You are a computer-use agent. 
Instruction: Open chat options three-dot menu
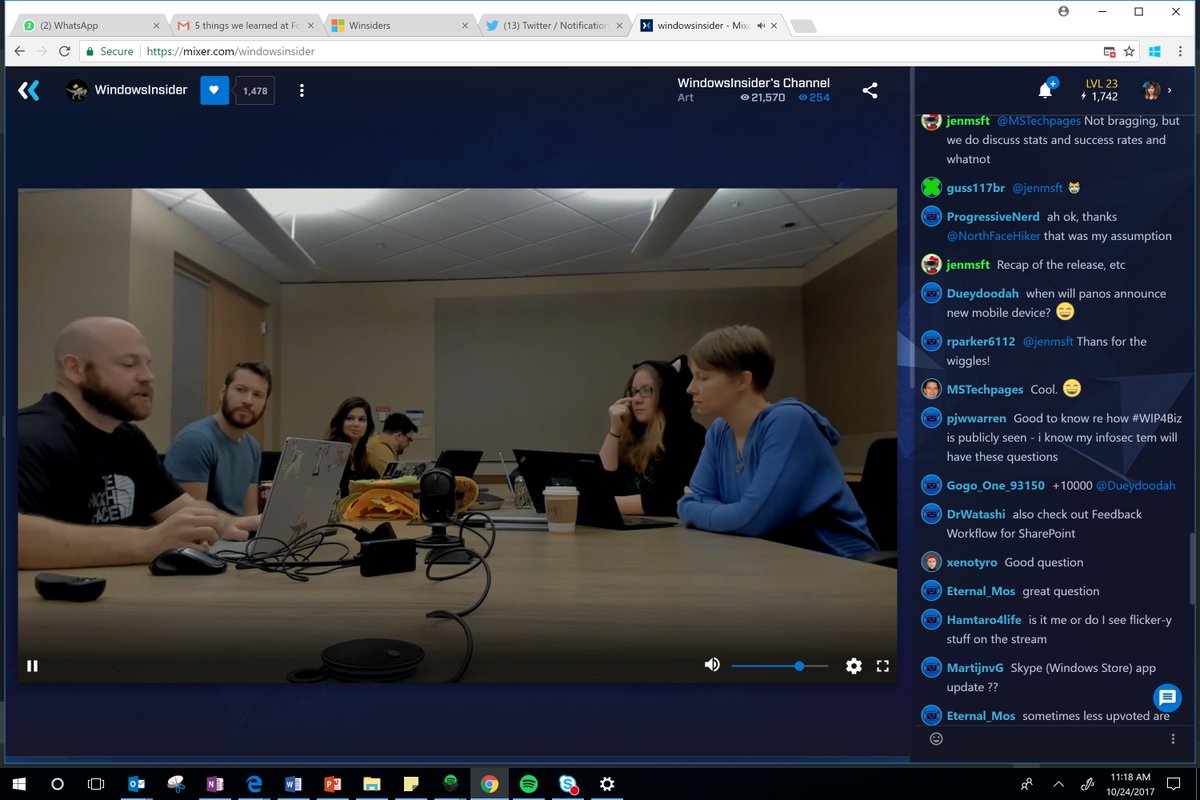click(x=1173, y=739)
